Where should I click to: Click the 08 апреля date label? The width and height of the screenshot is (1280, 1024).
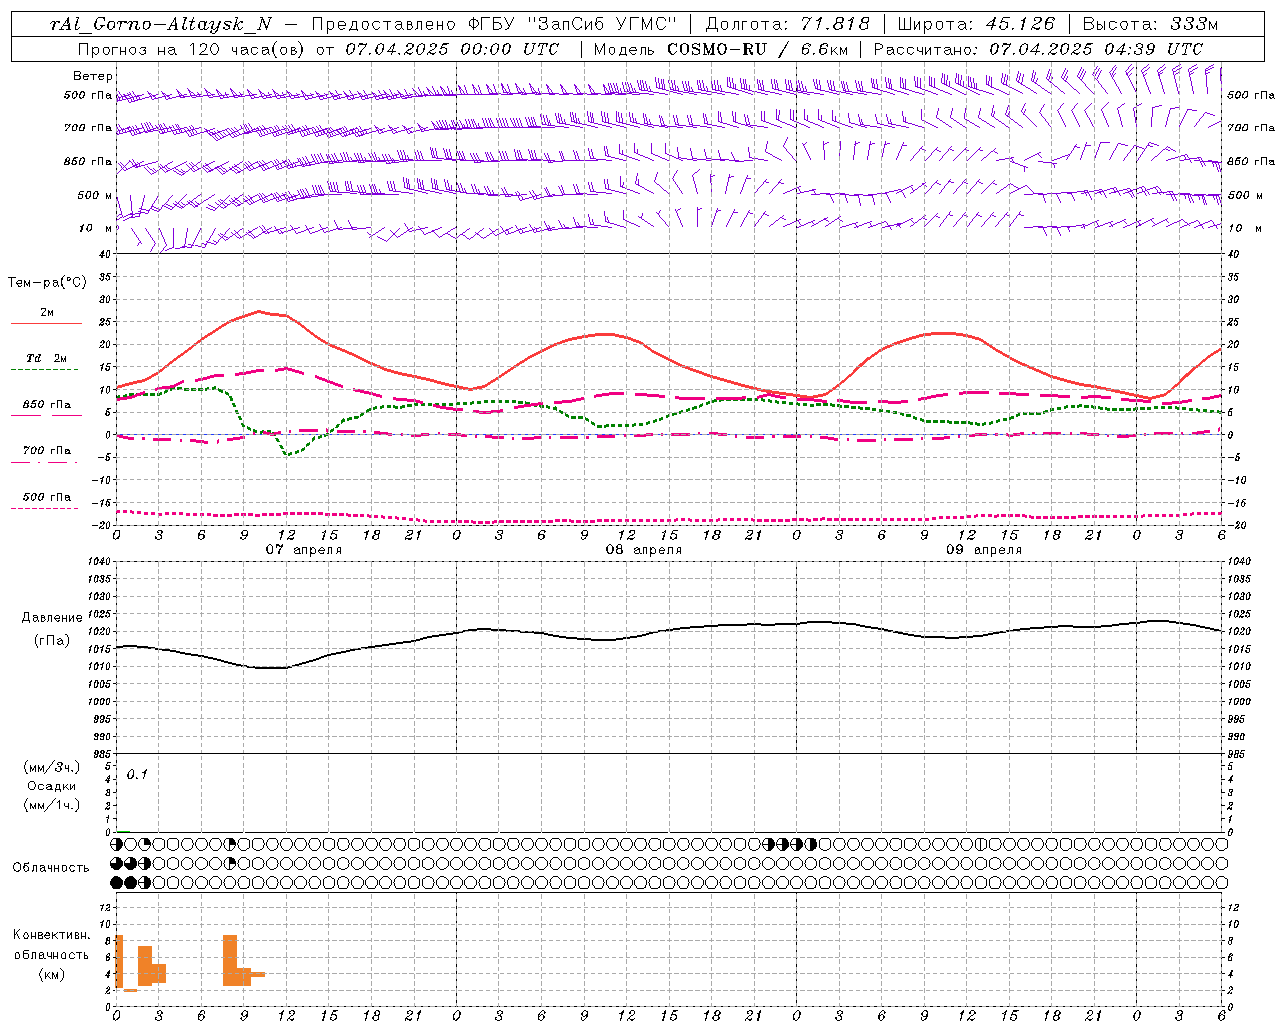click(643, 550)
